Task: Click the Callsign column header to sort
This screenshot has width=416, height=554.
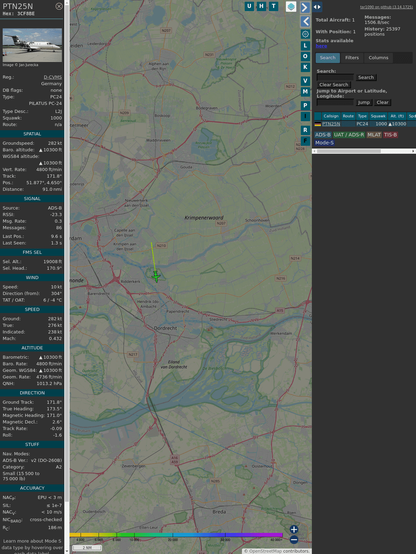Action: click(x=331, y=116)
